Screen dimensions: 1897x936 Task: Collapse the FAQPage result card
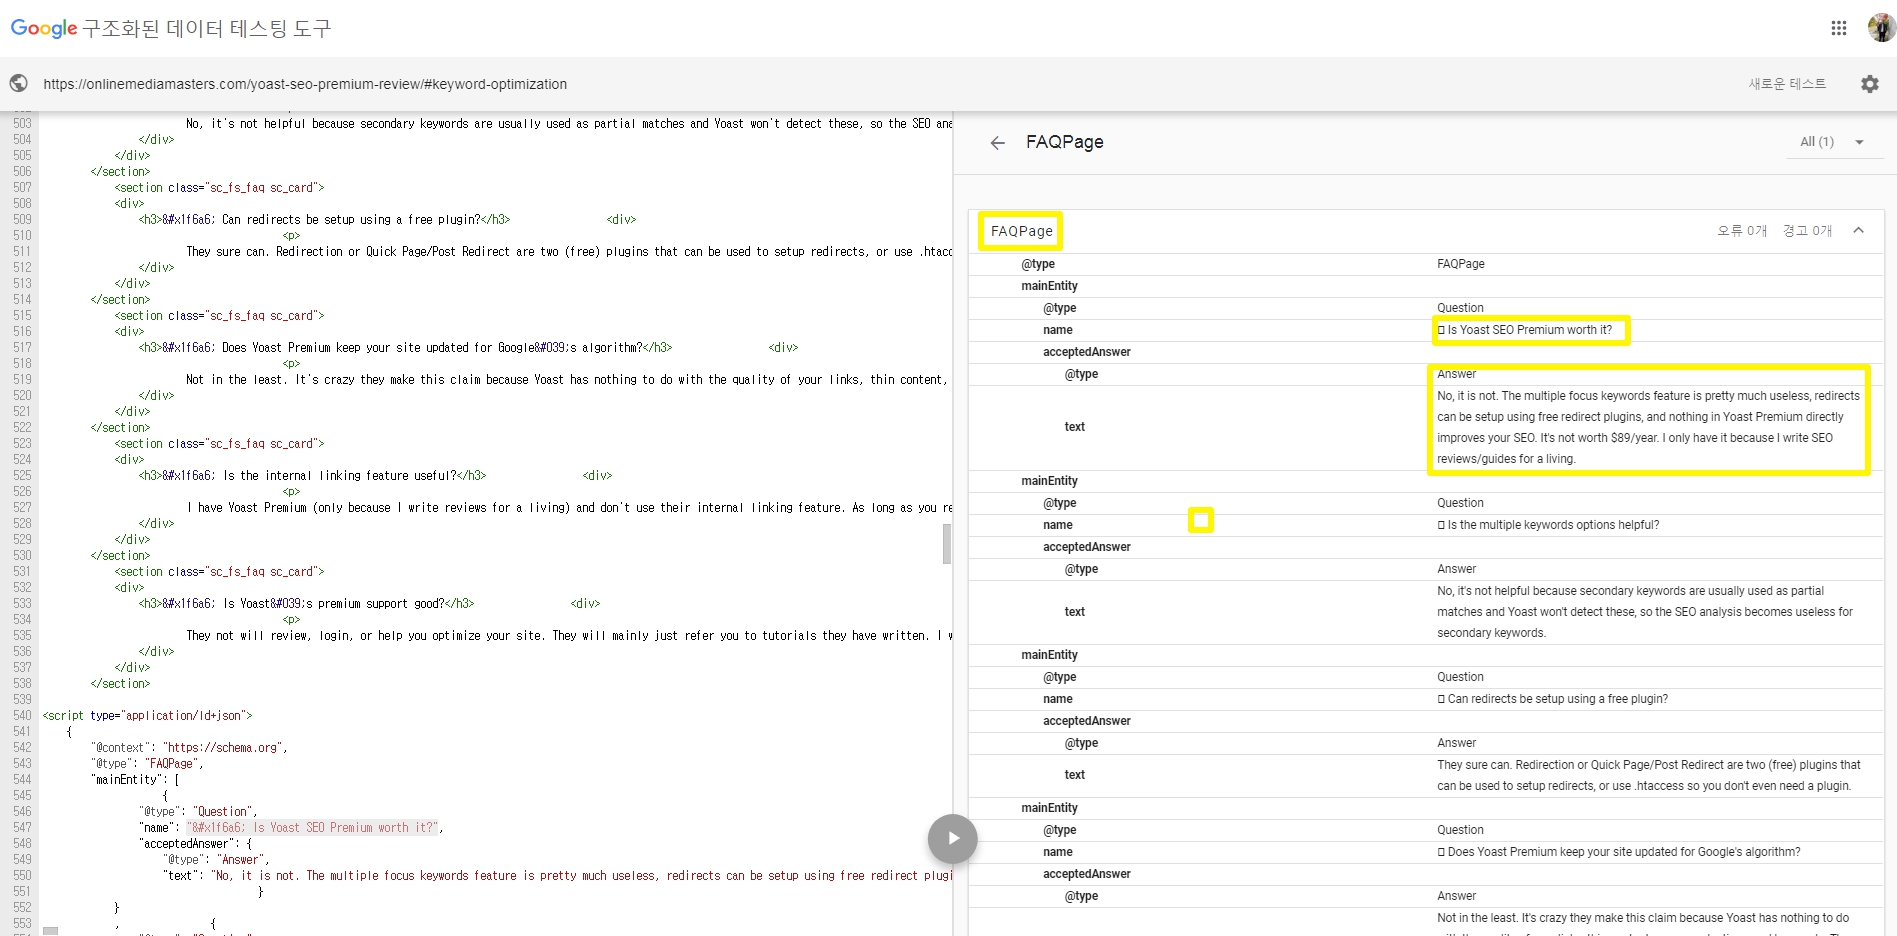point(1858,230)
